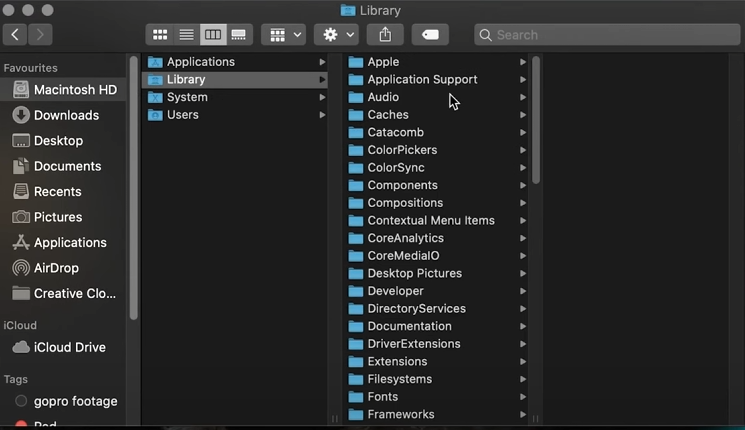Expand the Developer folder arrow
745x430 pixels.
point(523,291)
